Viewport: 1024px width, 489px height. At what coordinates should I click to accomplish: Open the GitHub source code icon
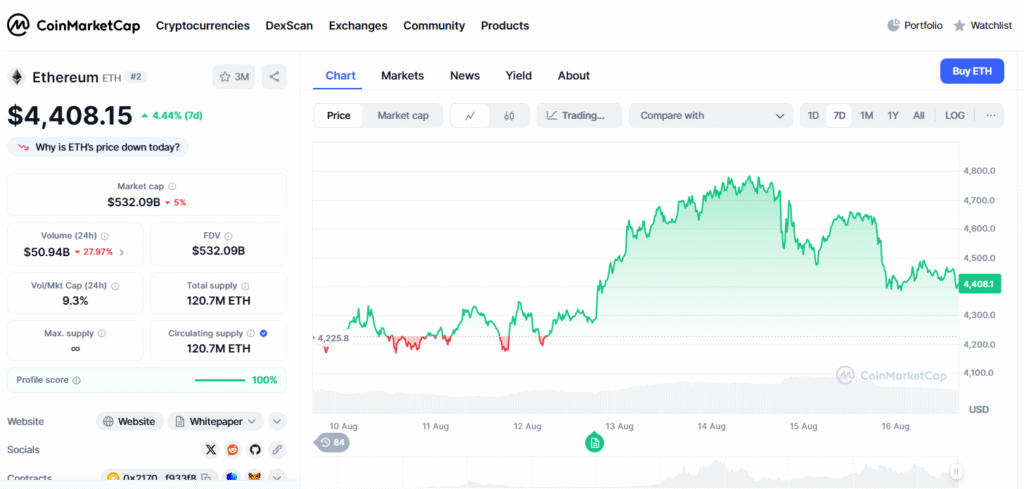(255, 450)
